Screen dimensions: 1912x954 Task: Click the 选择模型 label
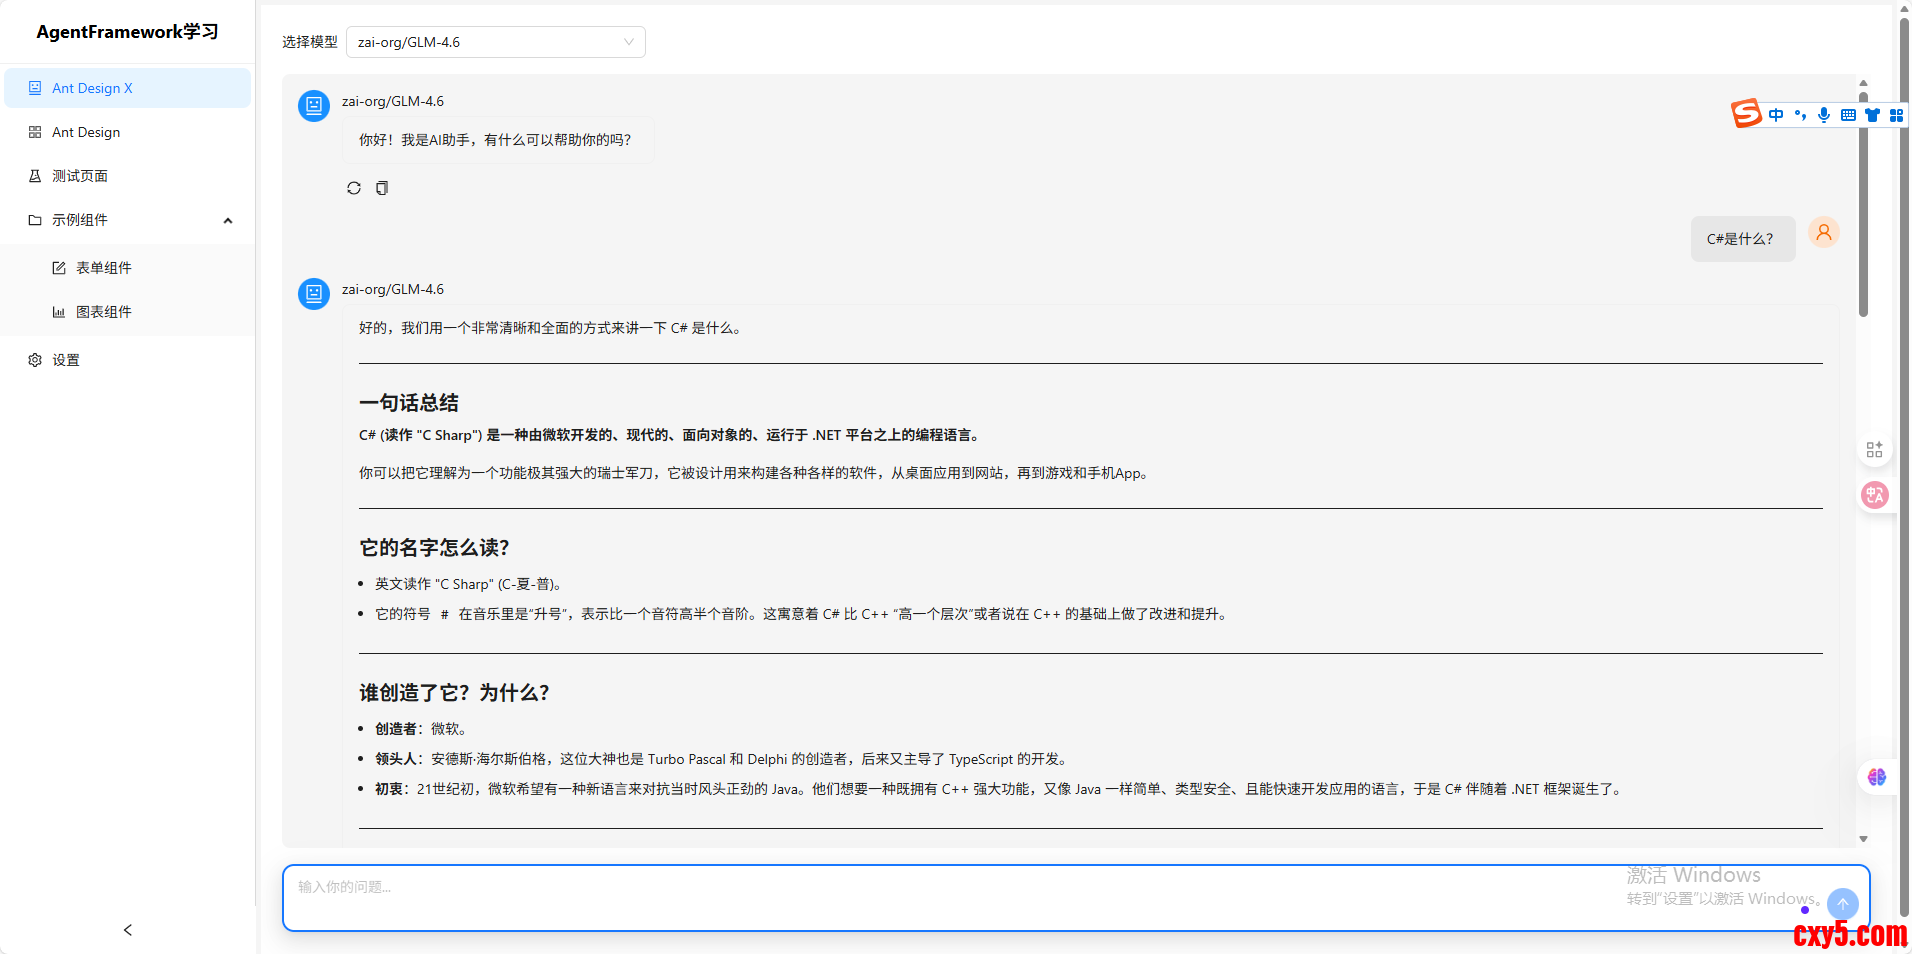(x=310, y=42)
